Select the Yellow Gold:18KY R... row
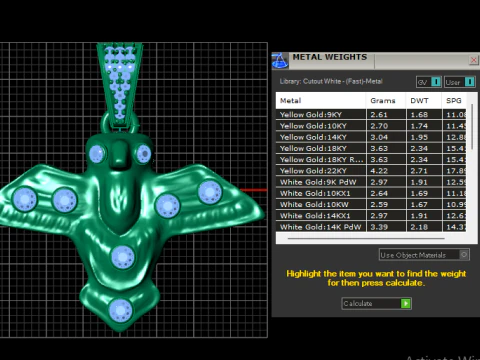Screen dimensions: 480x360 371,160
